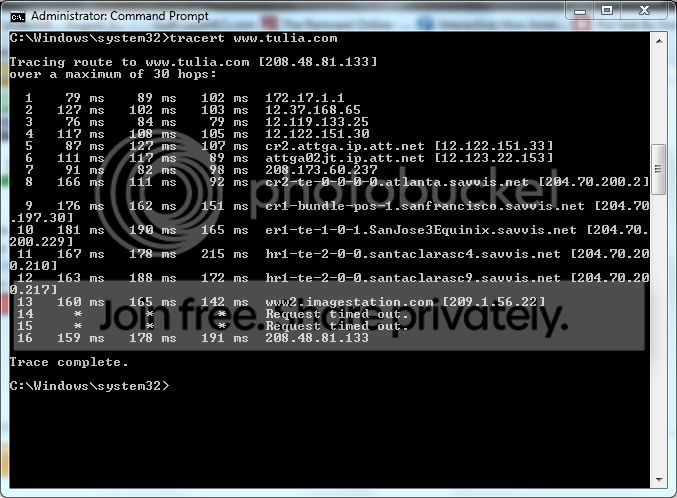
Task: Click hop 1 address 172.17.1.1
Action: (x=305, y=98)
